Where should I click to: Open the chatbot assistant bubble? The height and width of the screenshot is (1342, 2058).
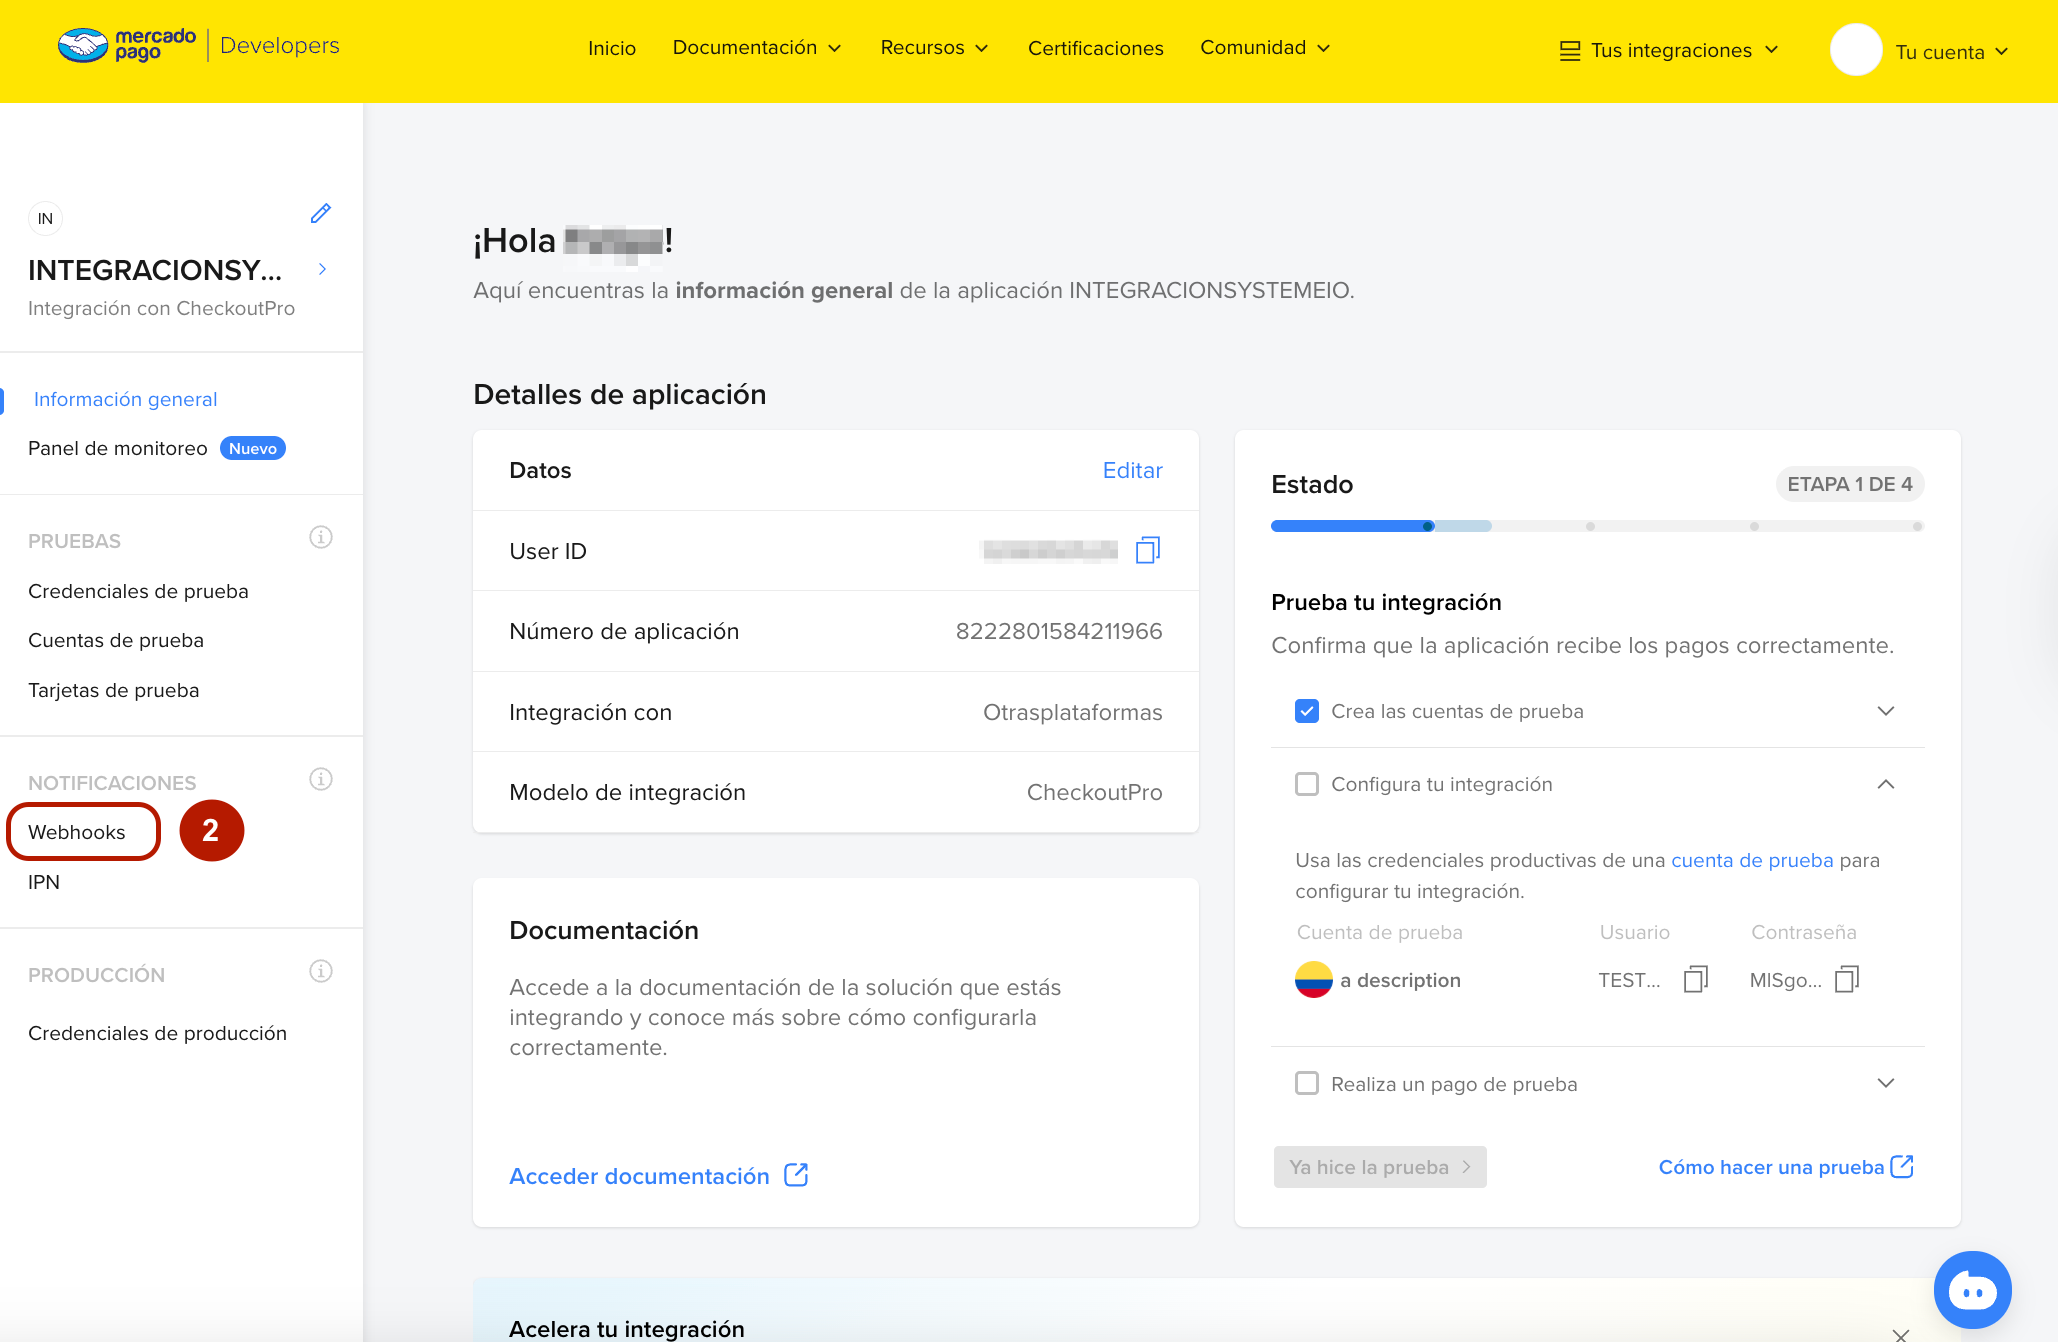[1971, 1290]
